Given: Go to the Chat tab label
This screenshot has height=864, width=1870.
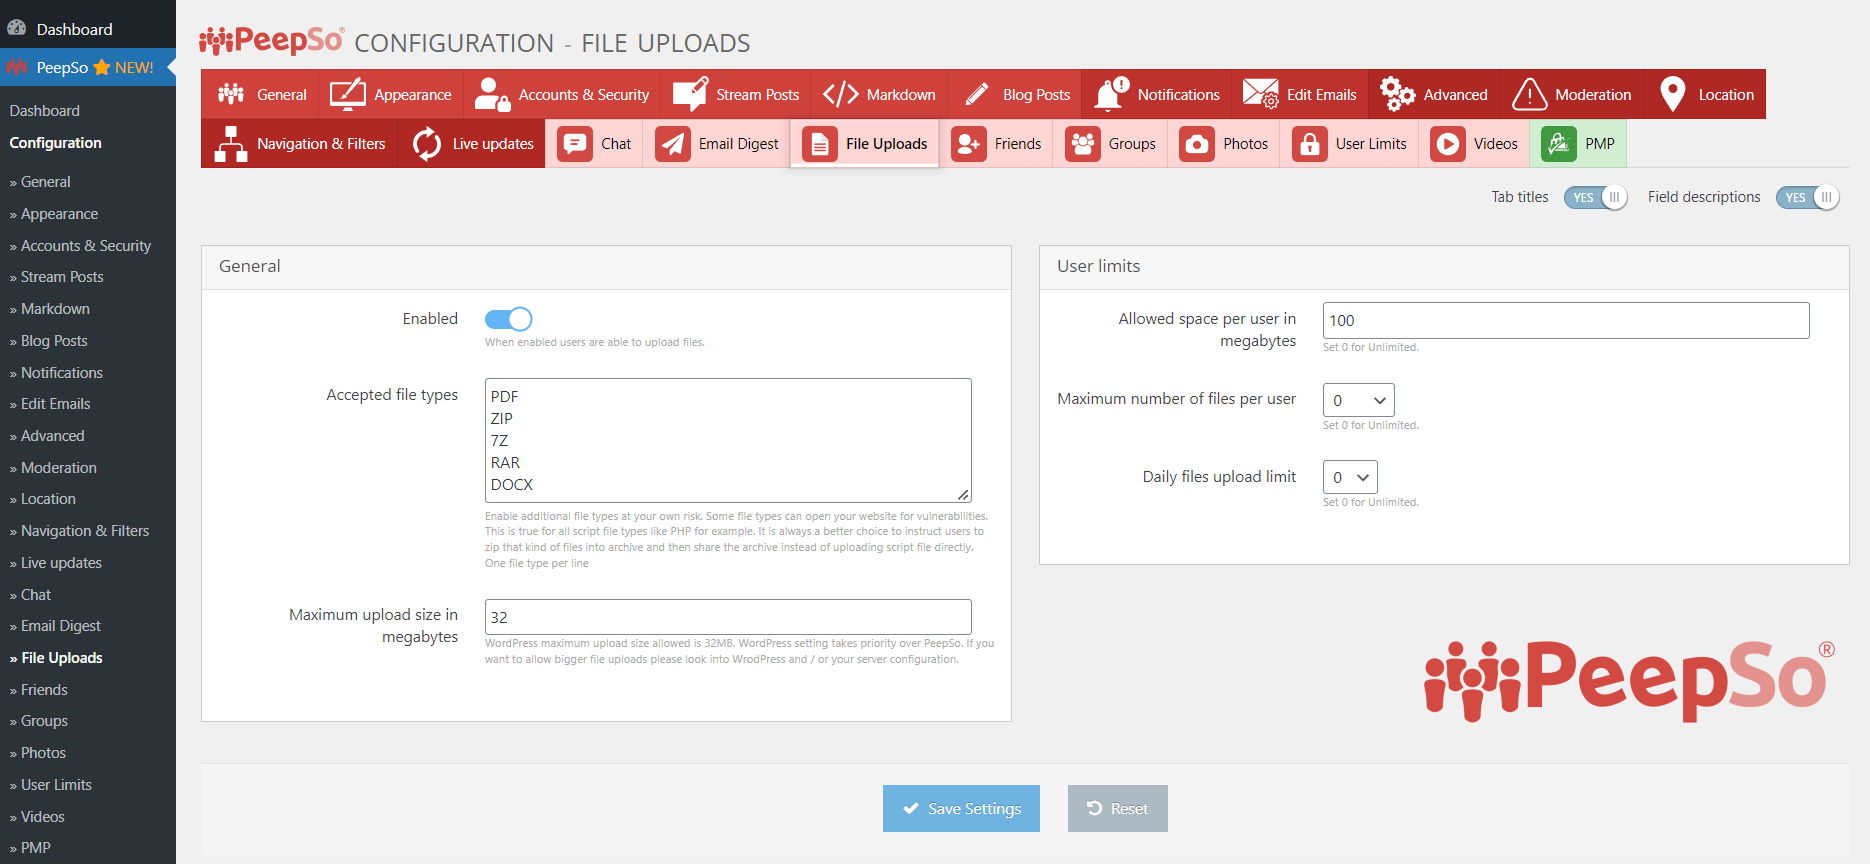Looking at the screenshot, I should coord(616,144).
